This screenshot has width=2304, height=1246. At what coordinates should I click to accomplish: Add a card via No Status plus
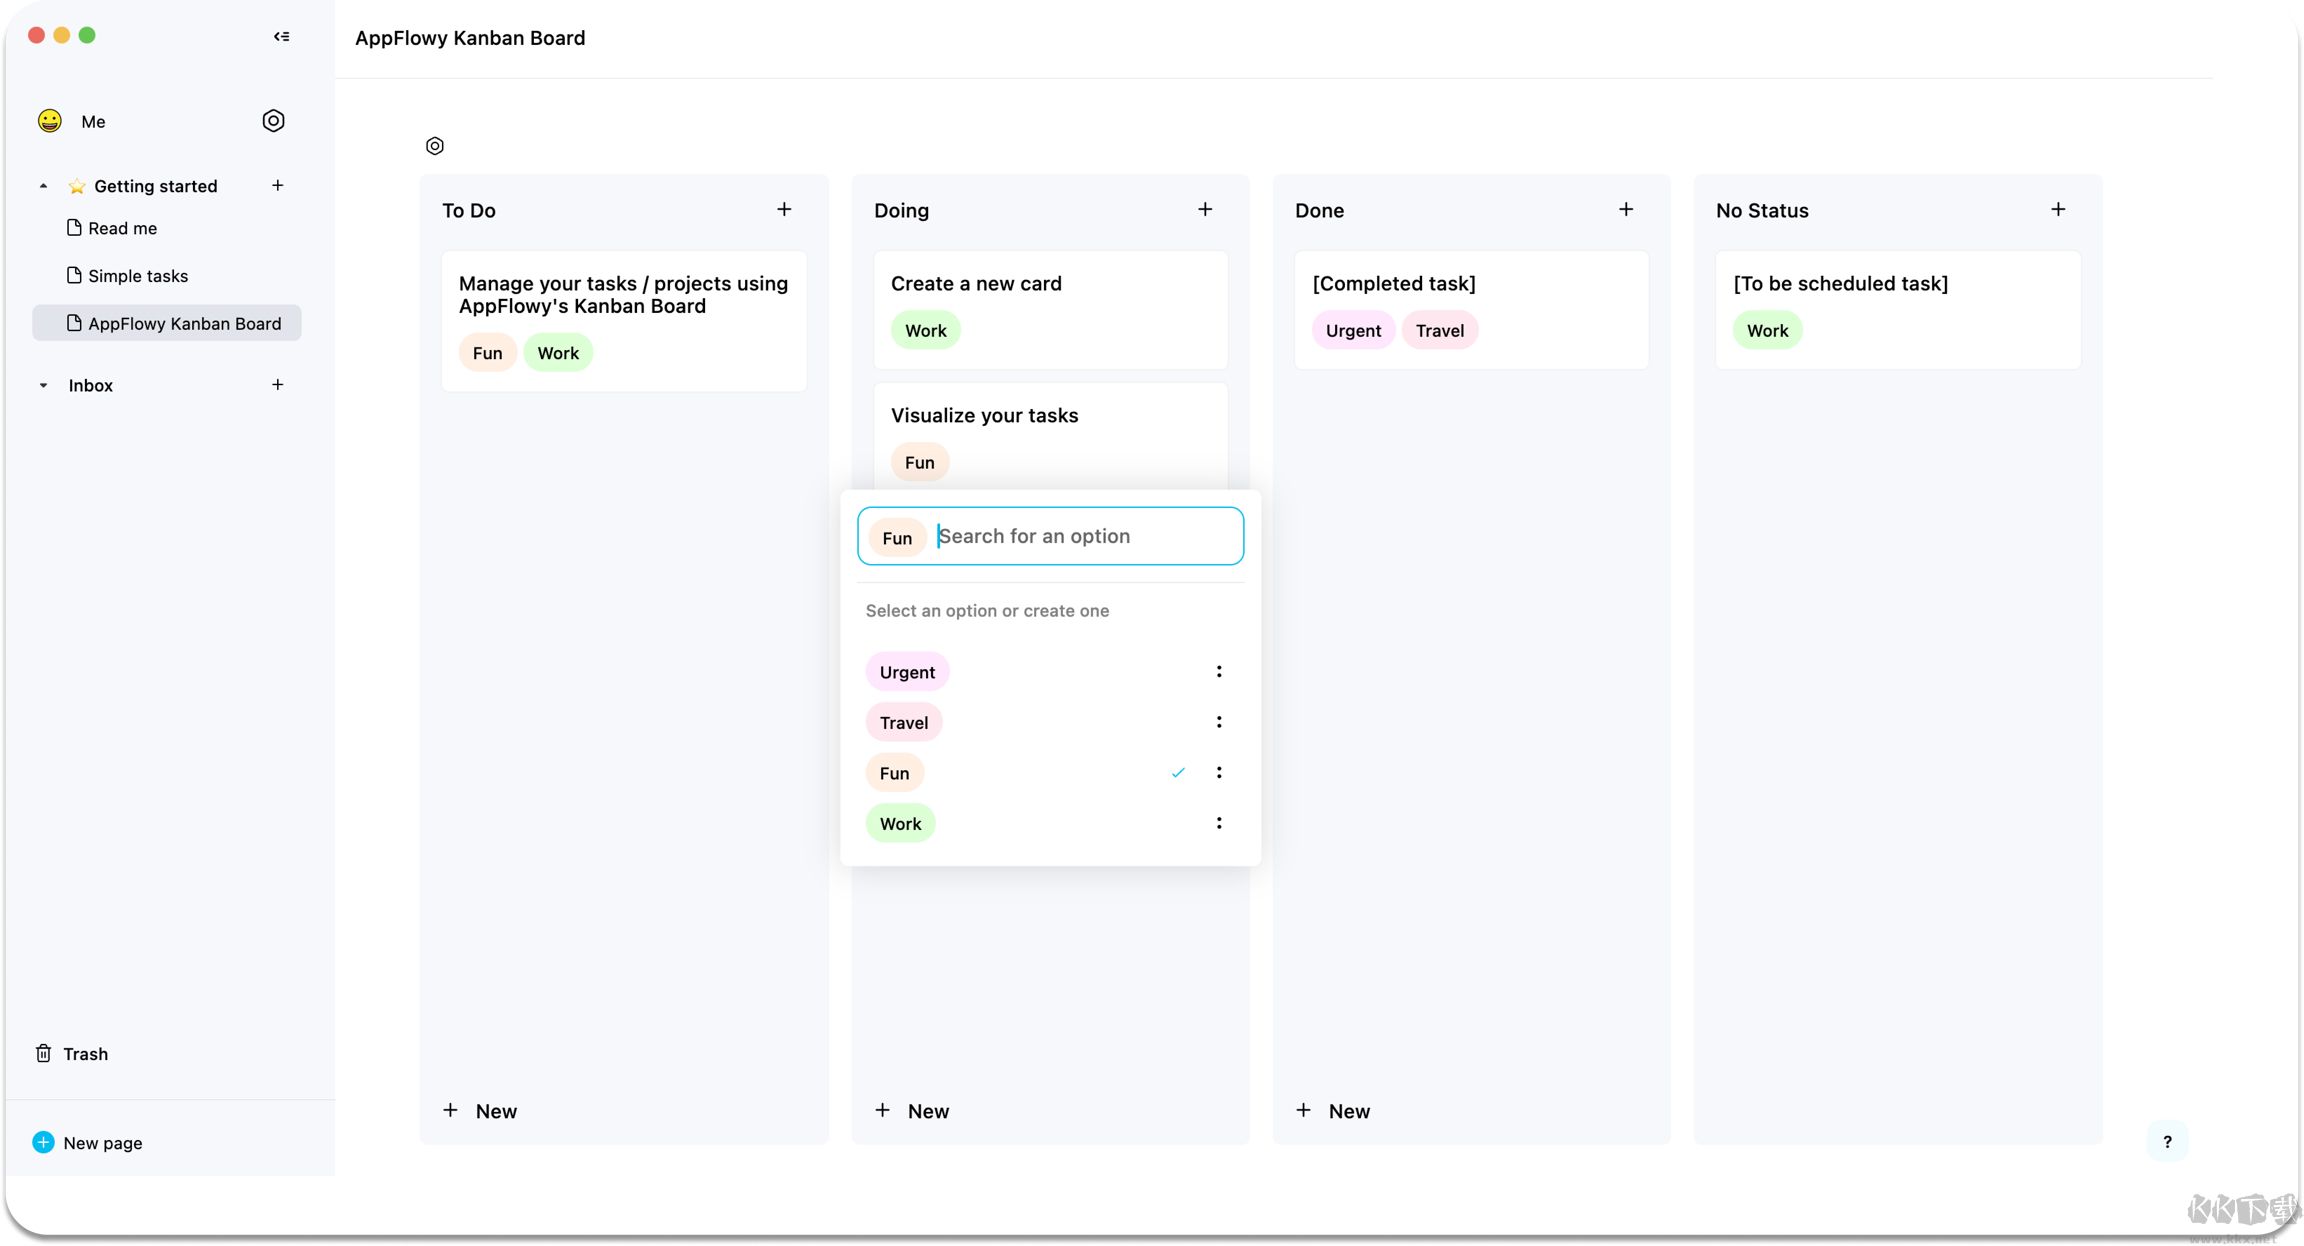click(2058, 209)
